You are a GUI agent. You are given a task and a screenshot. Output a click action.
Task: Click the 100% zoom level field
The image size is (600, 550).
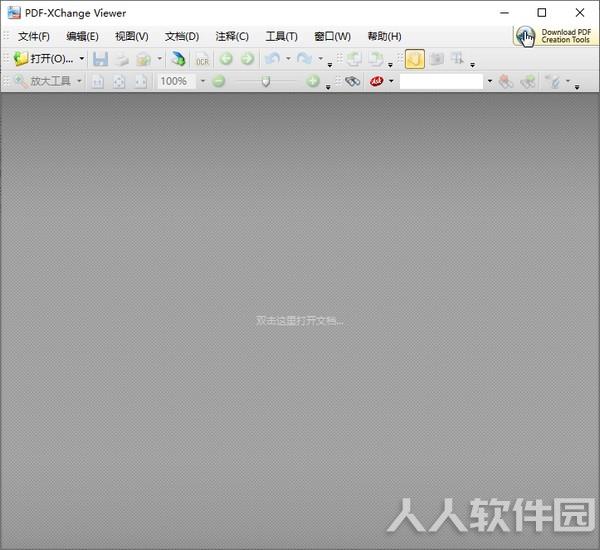coord(177,81)
